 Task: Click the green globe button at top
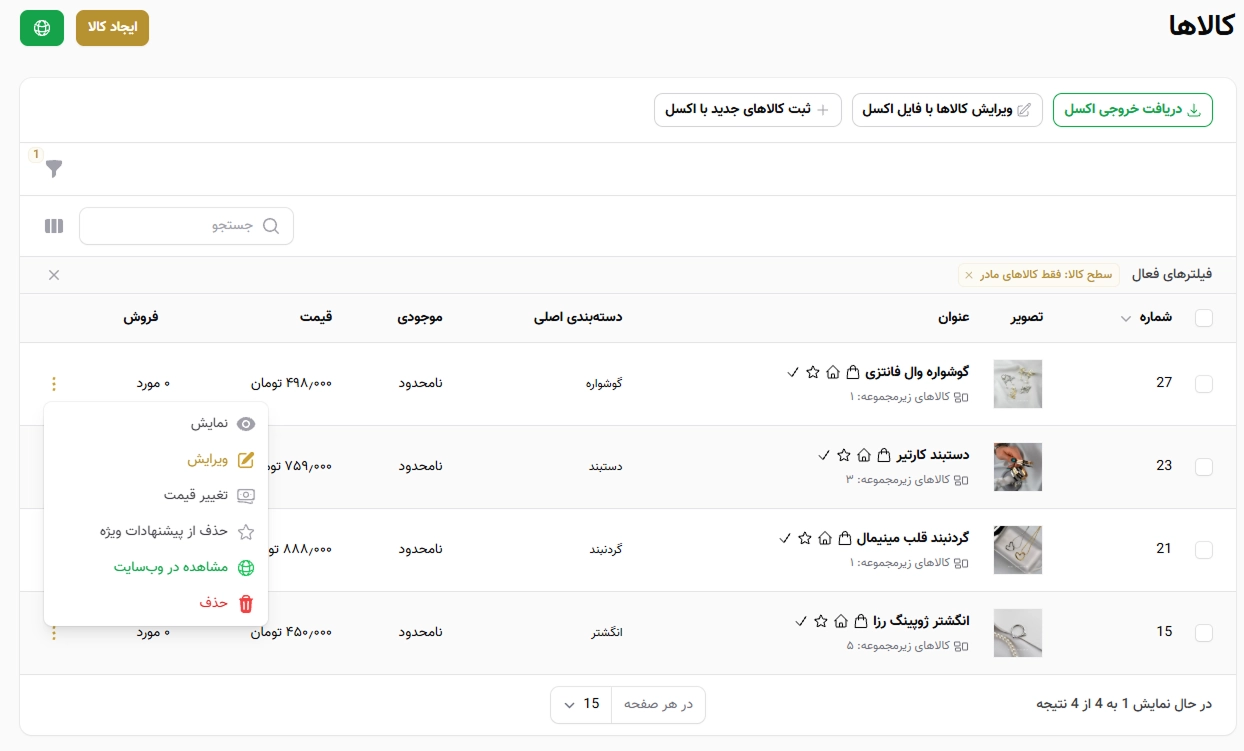tap(42, 28)
